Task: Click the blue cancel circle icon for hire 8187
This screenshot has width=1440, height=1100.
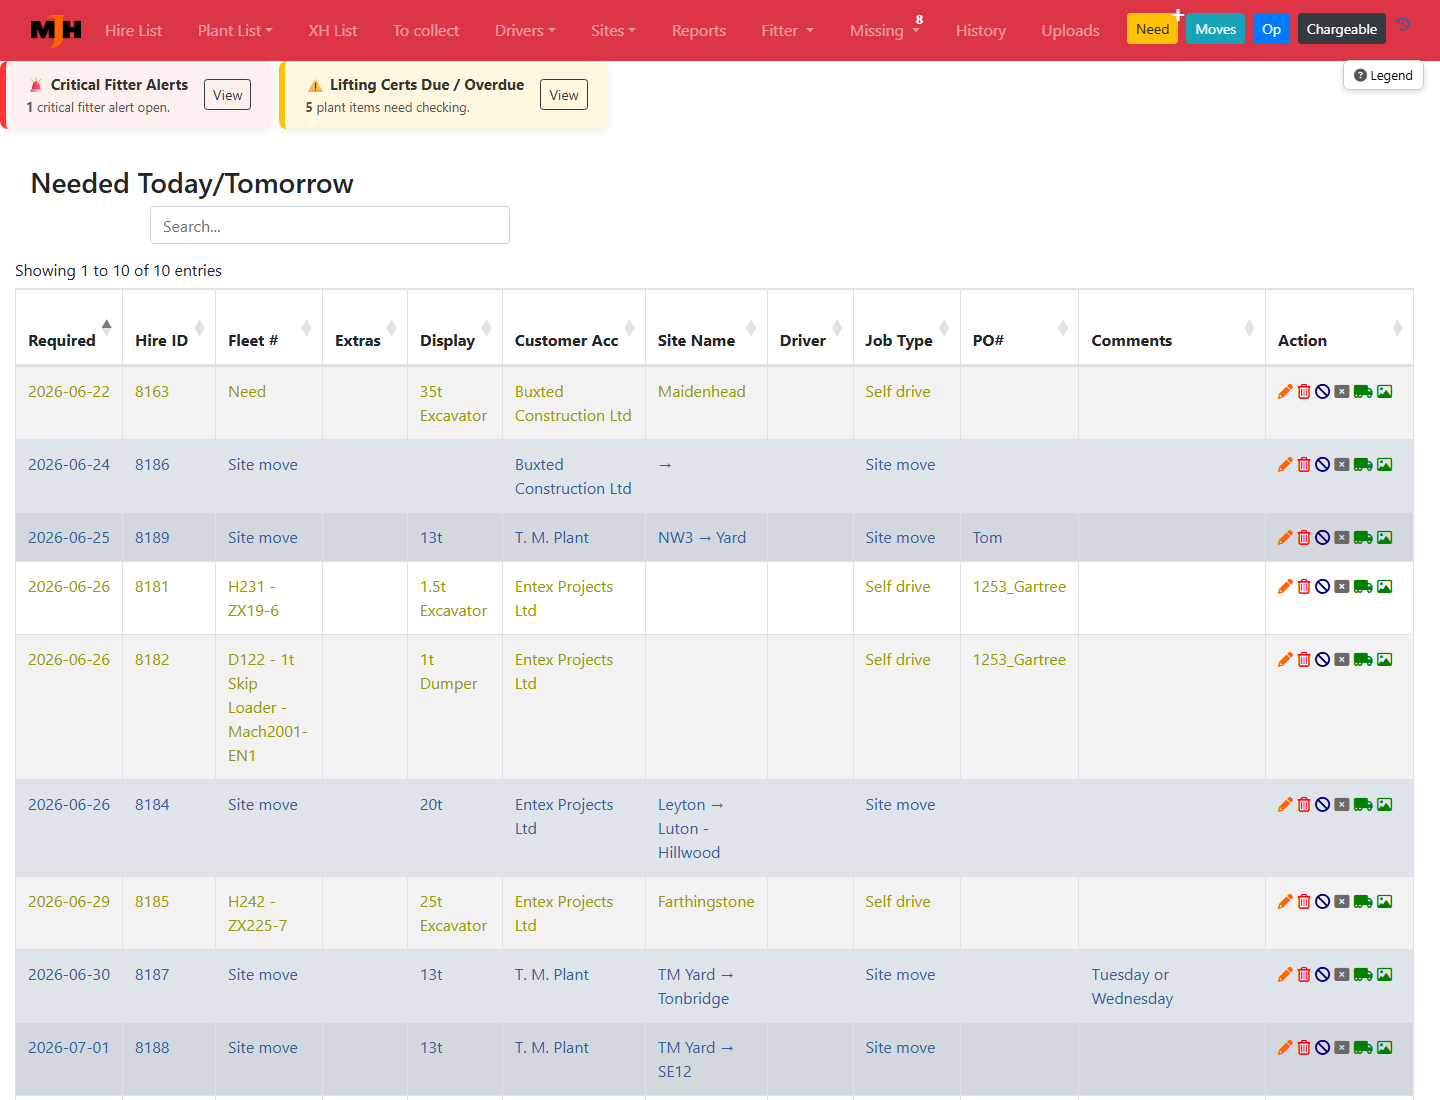Action: 1322,975
